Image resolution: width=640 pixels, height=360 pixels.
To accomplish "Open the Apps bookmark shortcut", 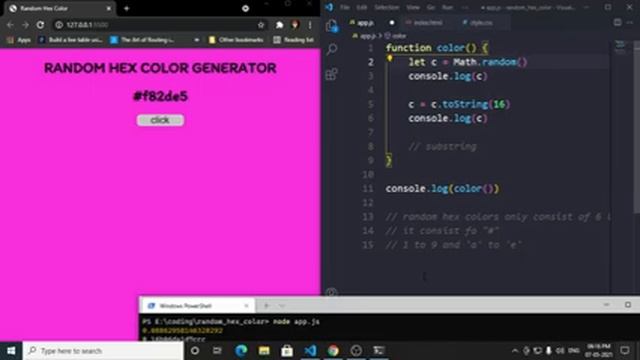I will pos(19,40).
